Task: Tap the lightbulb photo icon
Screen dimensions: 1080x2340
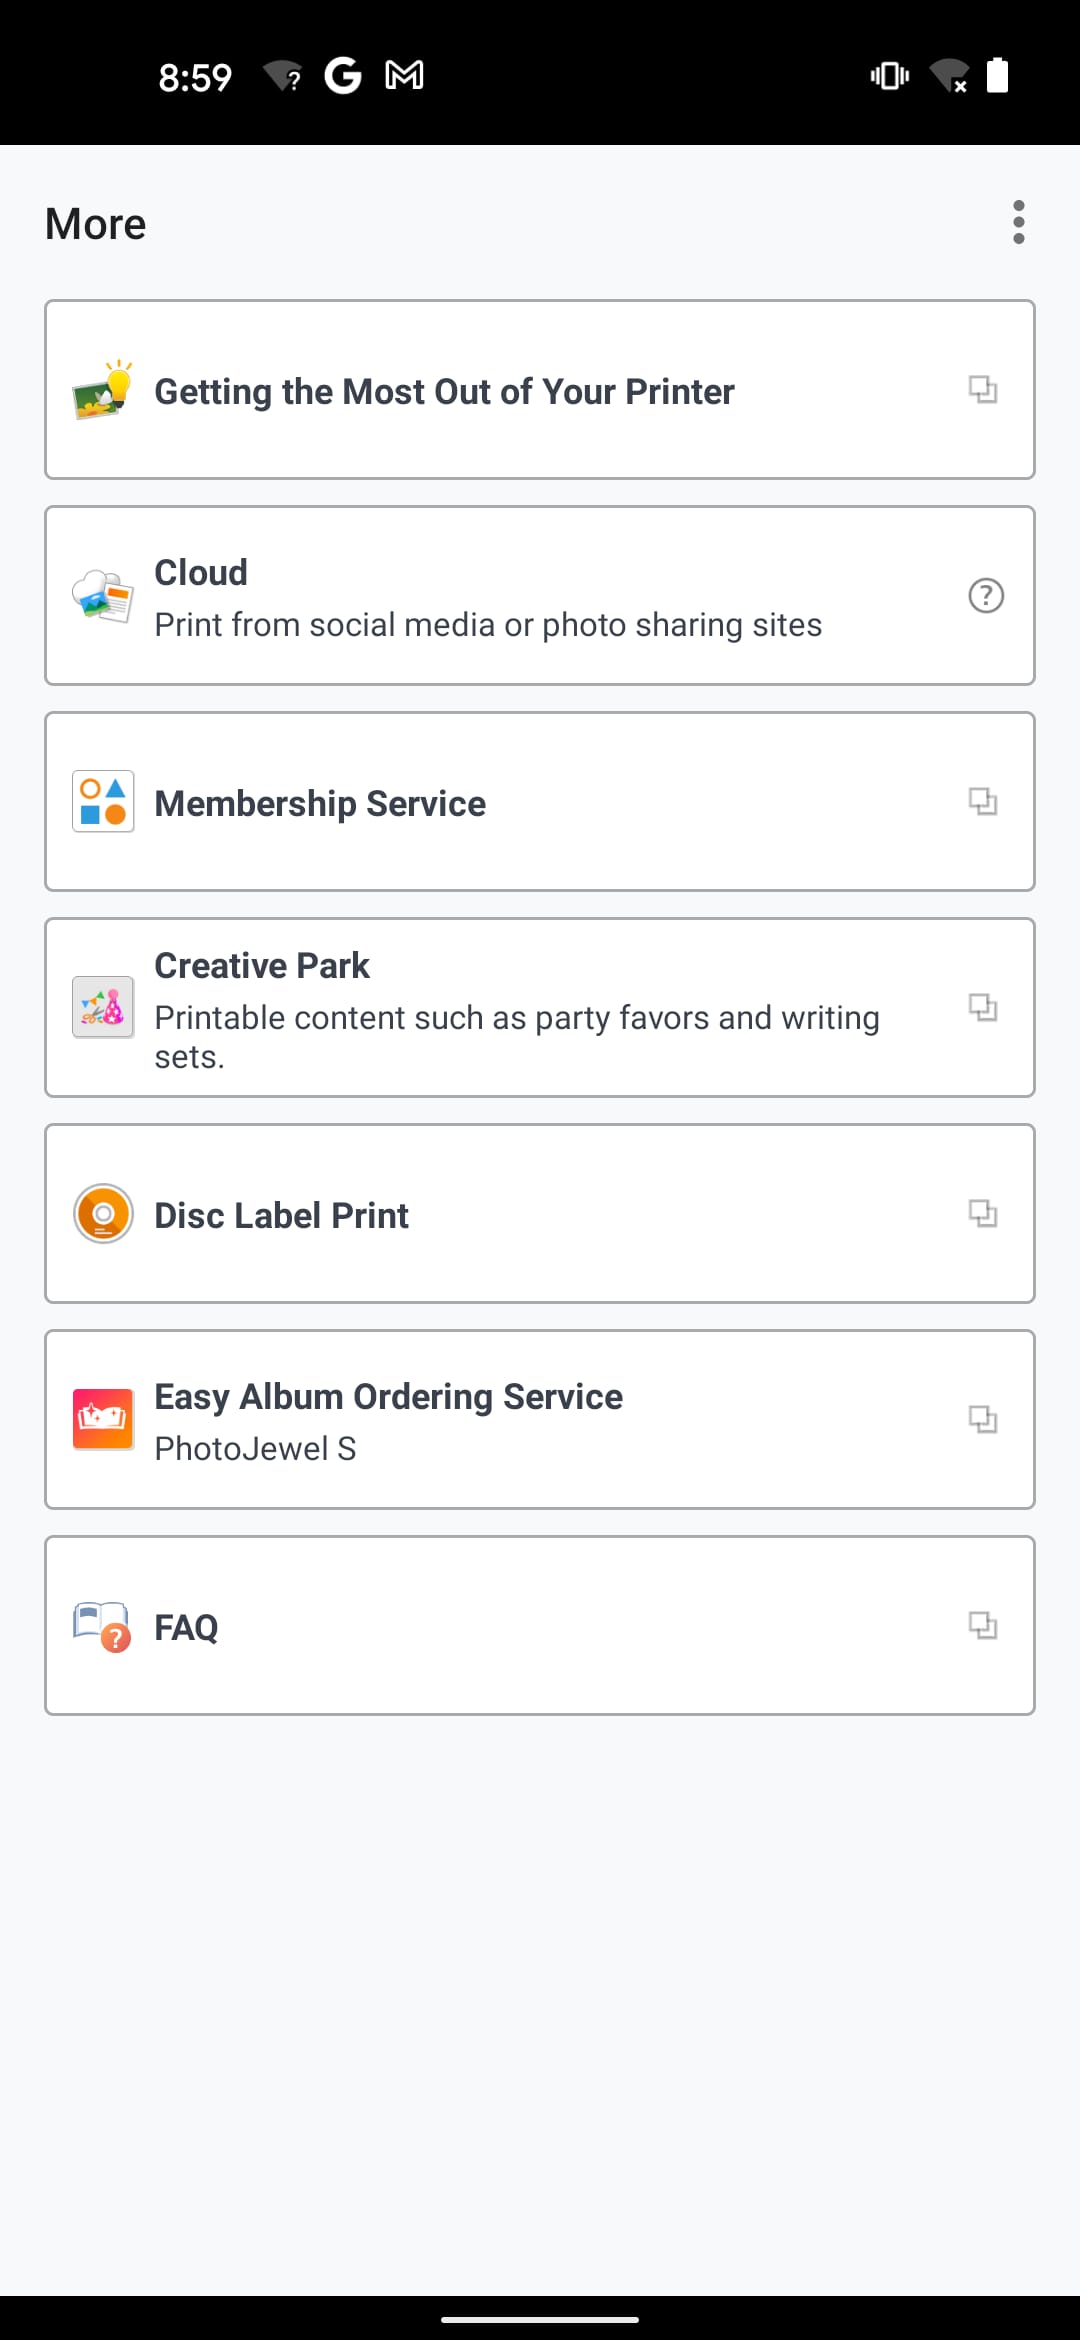Action: (103, 390)
